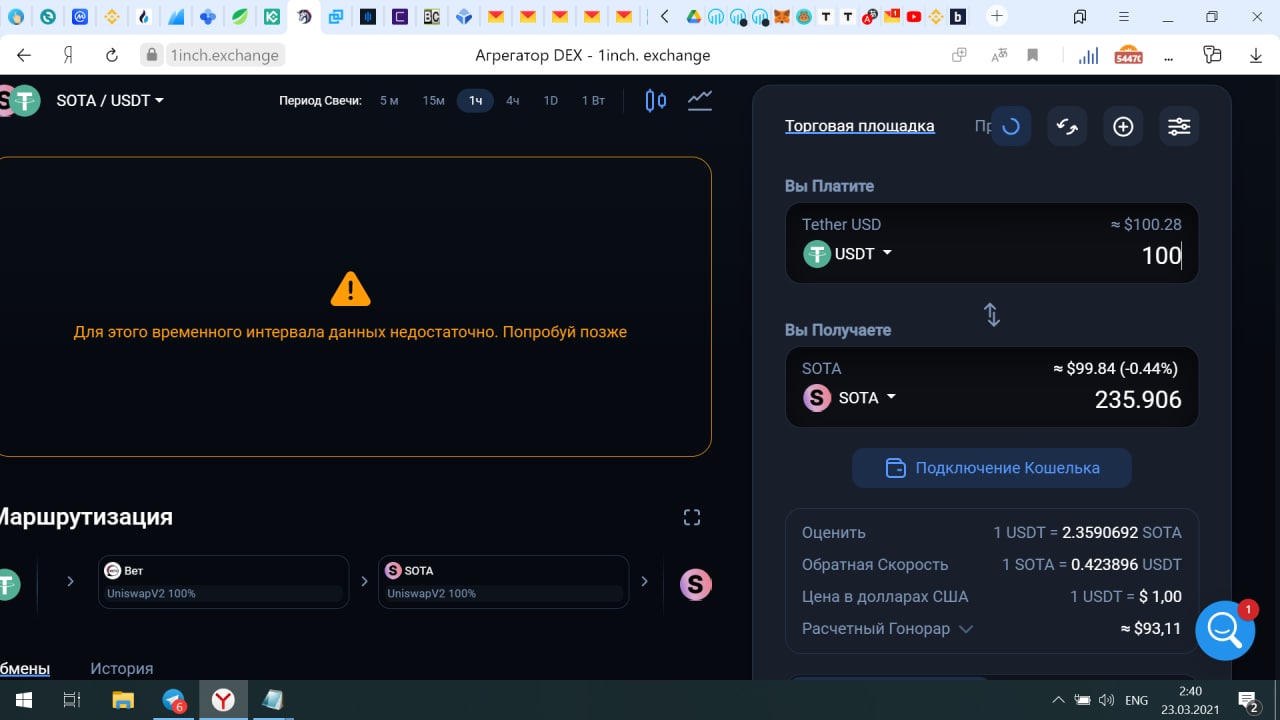Screen dimensions: 1280x720
Task: Click the SOTA UniswapV2 route card
Action: click(x=504, y=582)
